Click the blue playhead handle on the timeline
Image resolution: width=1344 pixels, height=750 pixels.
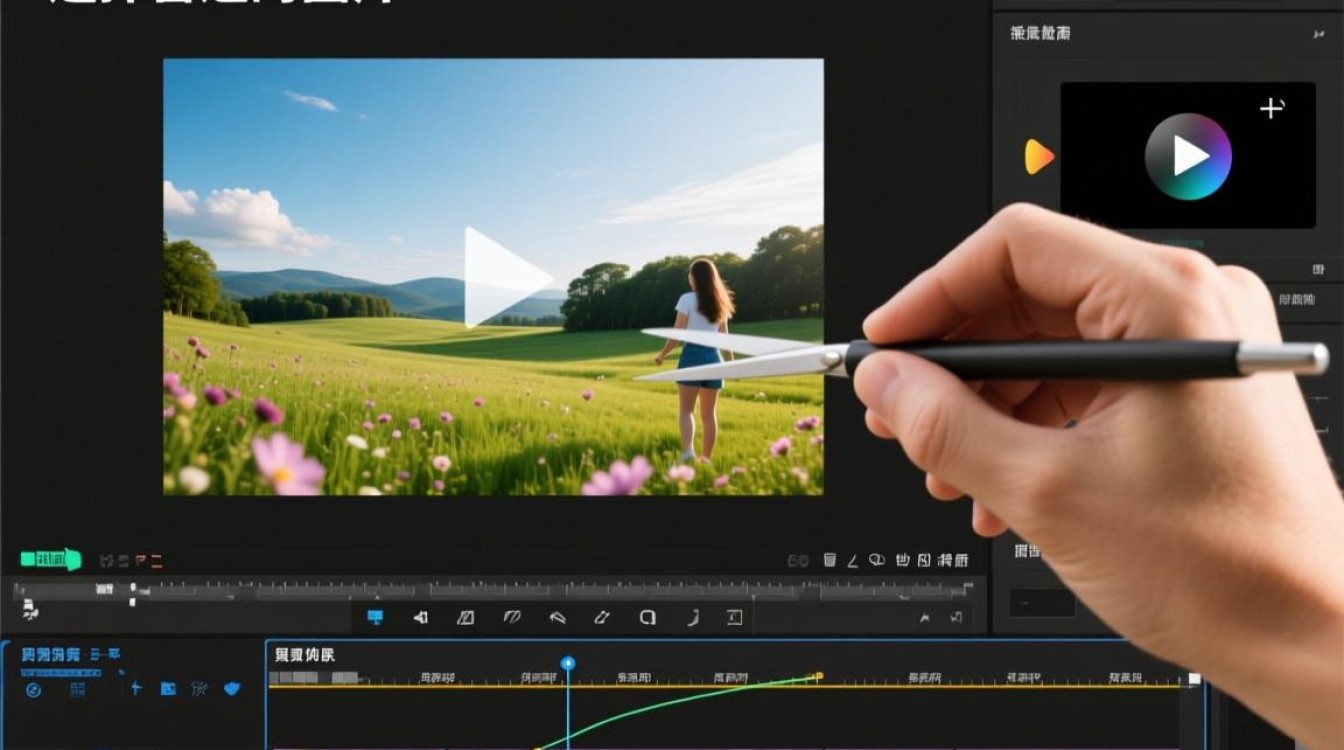tap(568, 663)
